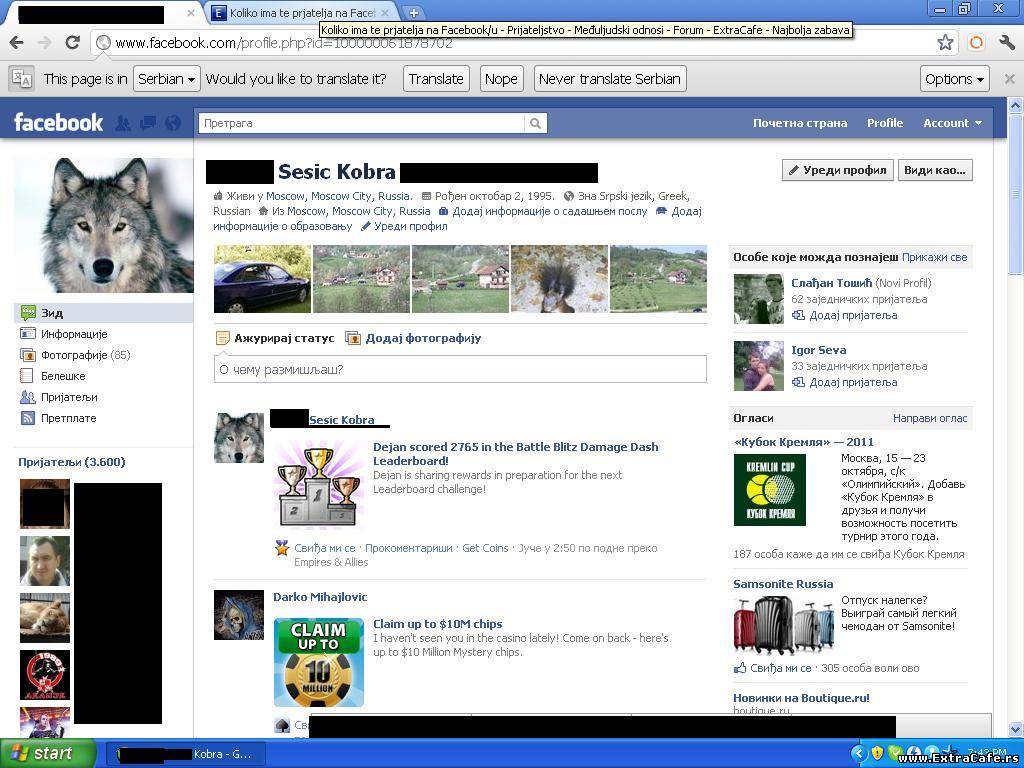
Task: Open the Windows start button
Action: click(x=47, y=753)
